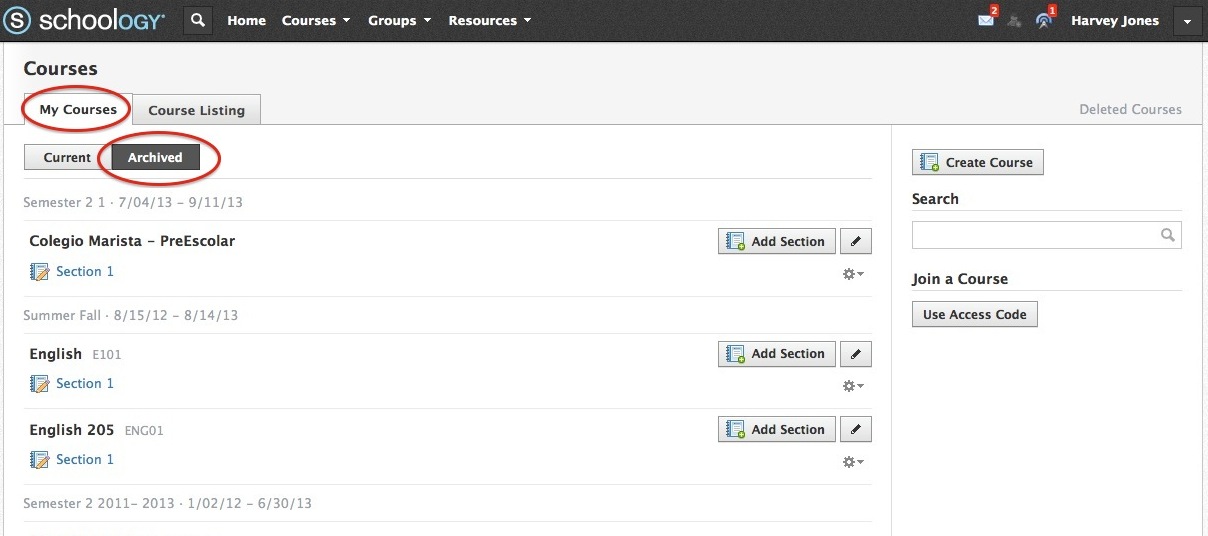The height and width of the screenshot is (536, 1208).
Task: Click inside the course Search field
Action: coord(1035,235)
